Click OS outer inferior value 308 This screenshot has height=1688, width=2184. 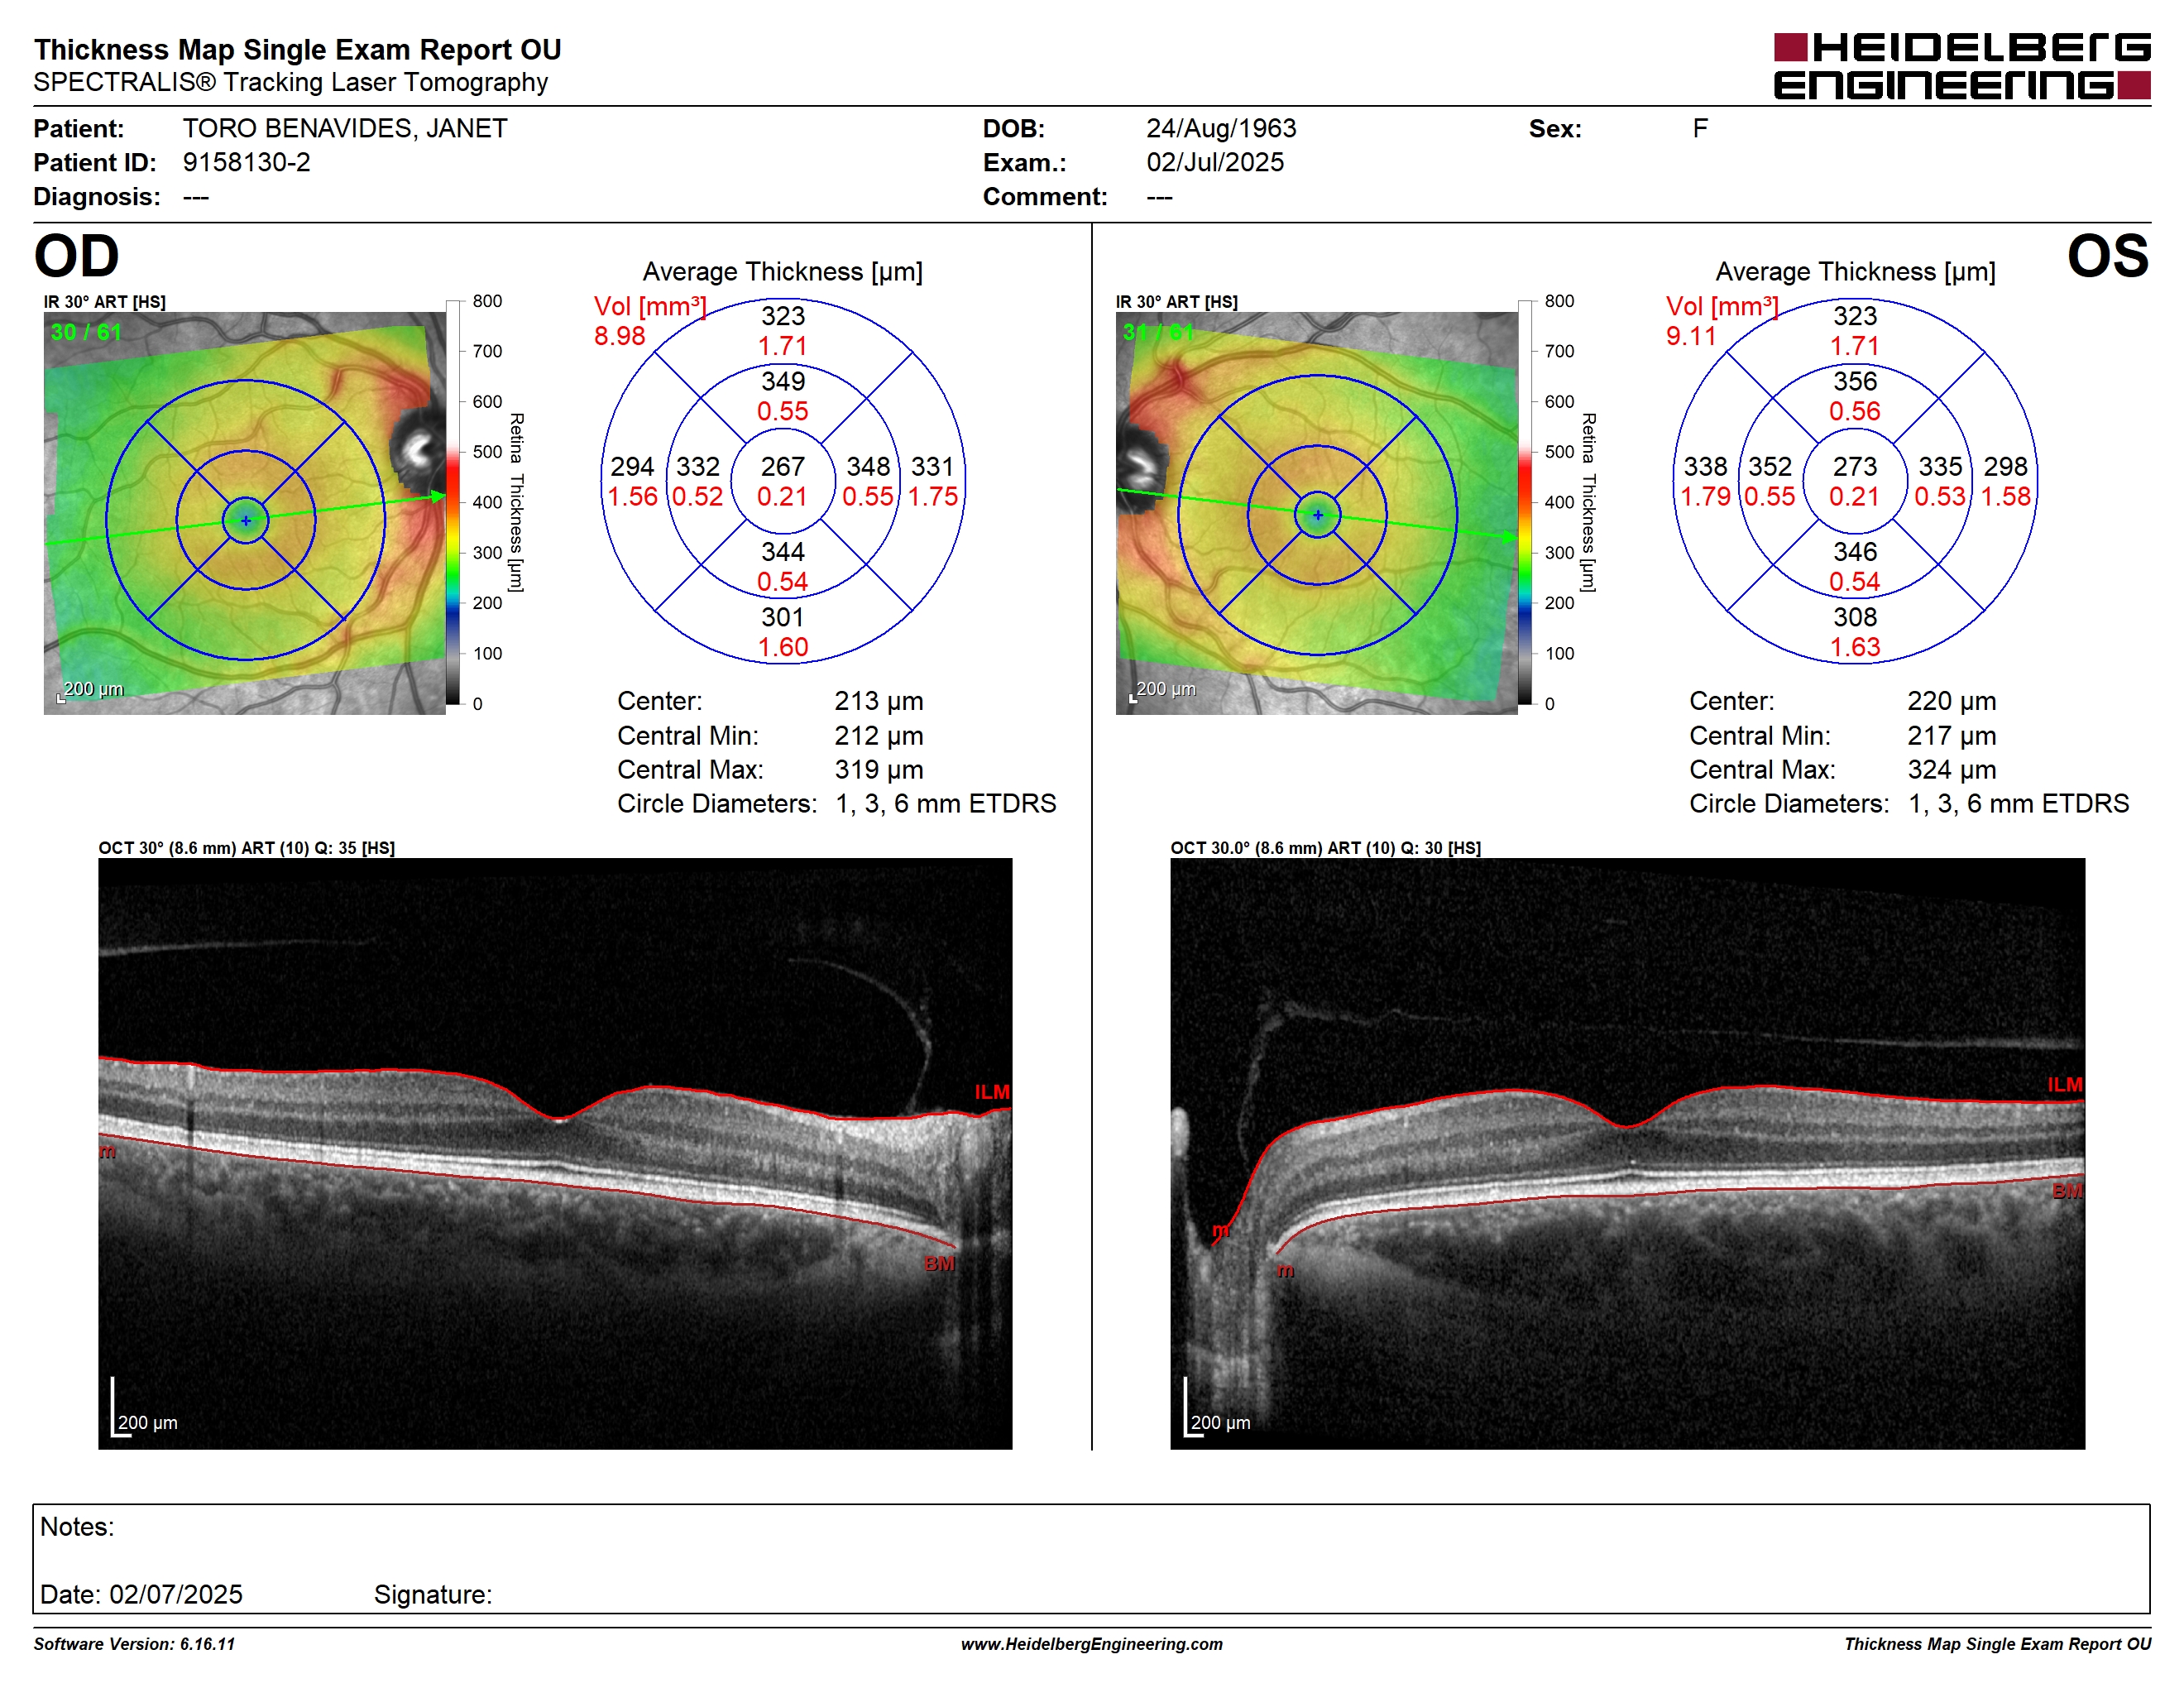pos(1854,618)
